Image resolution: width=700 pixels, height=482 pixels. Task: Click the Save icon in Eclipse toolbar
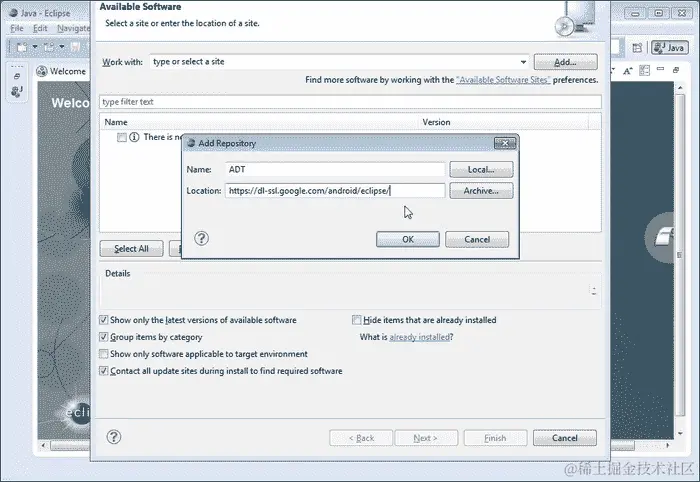(x=75, y=47)
